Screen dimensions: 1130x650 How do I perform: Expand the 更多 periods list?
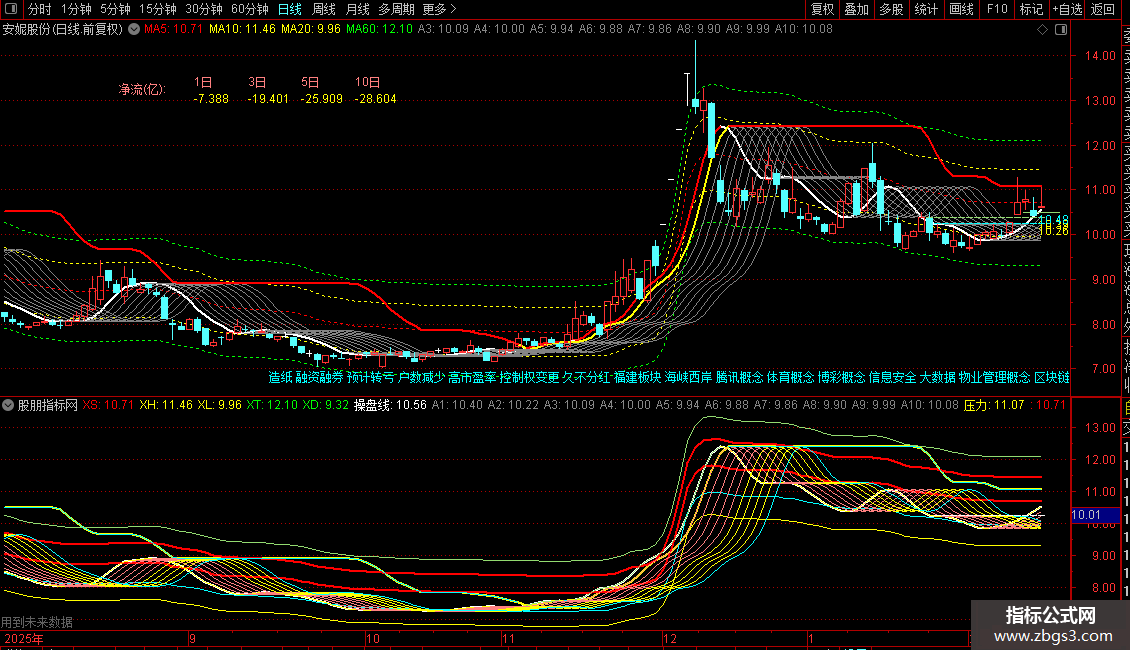pos(439,9)
